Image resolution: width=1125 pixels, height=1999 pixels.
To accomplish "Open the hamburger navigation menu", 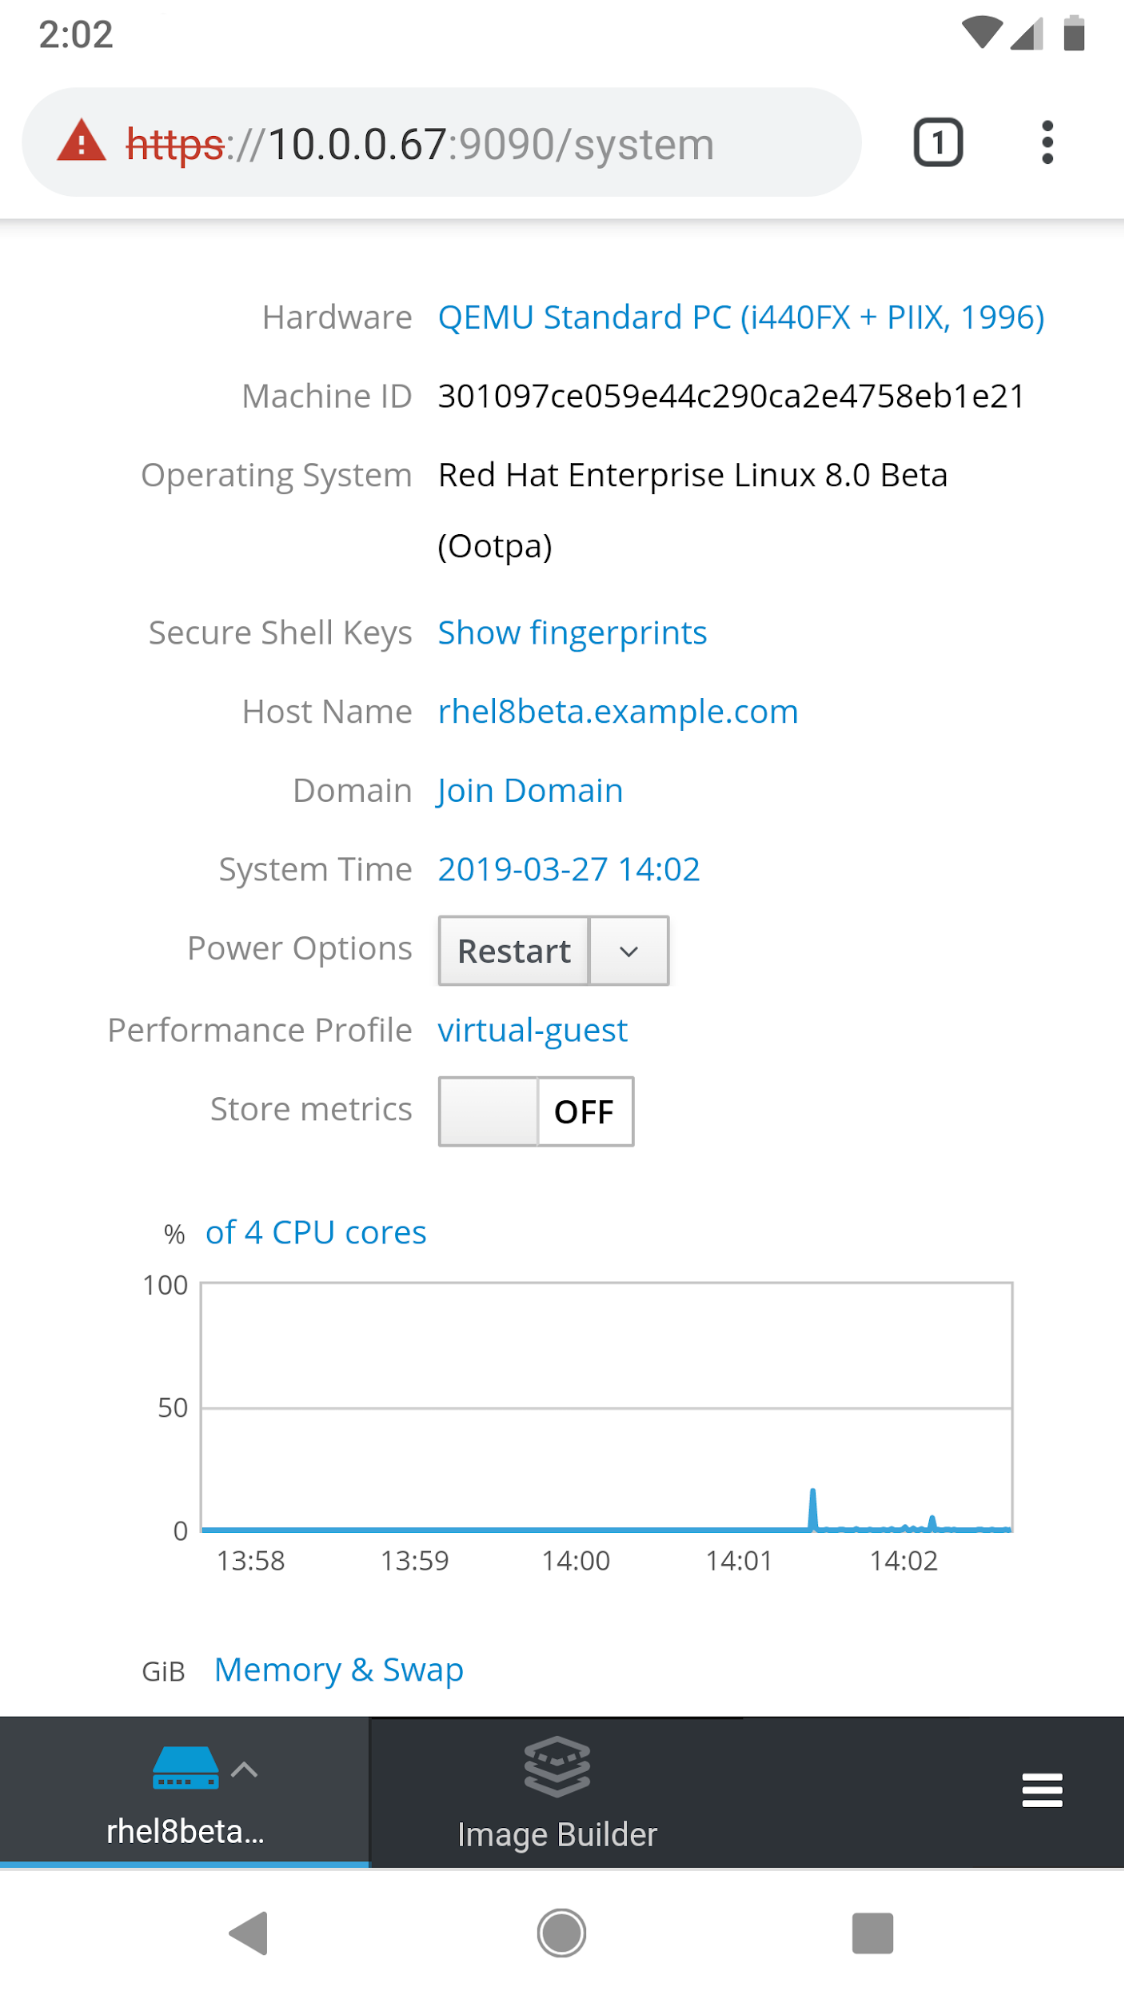I will [x=1042, y=1790].
